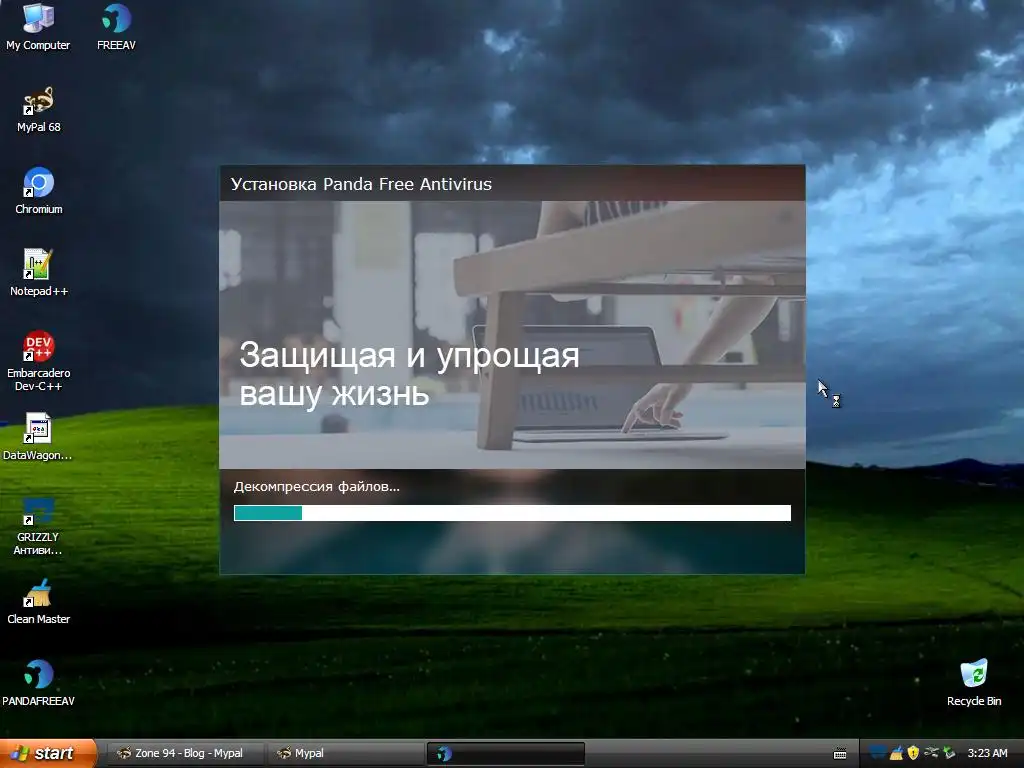
Task: Click the 3:23 AM system clock
Action: (x=987, y=753)
